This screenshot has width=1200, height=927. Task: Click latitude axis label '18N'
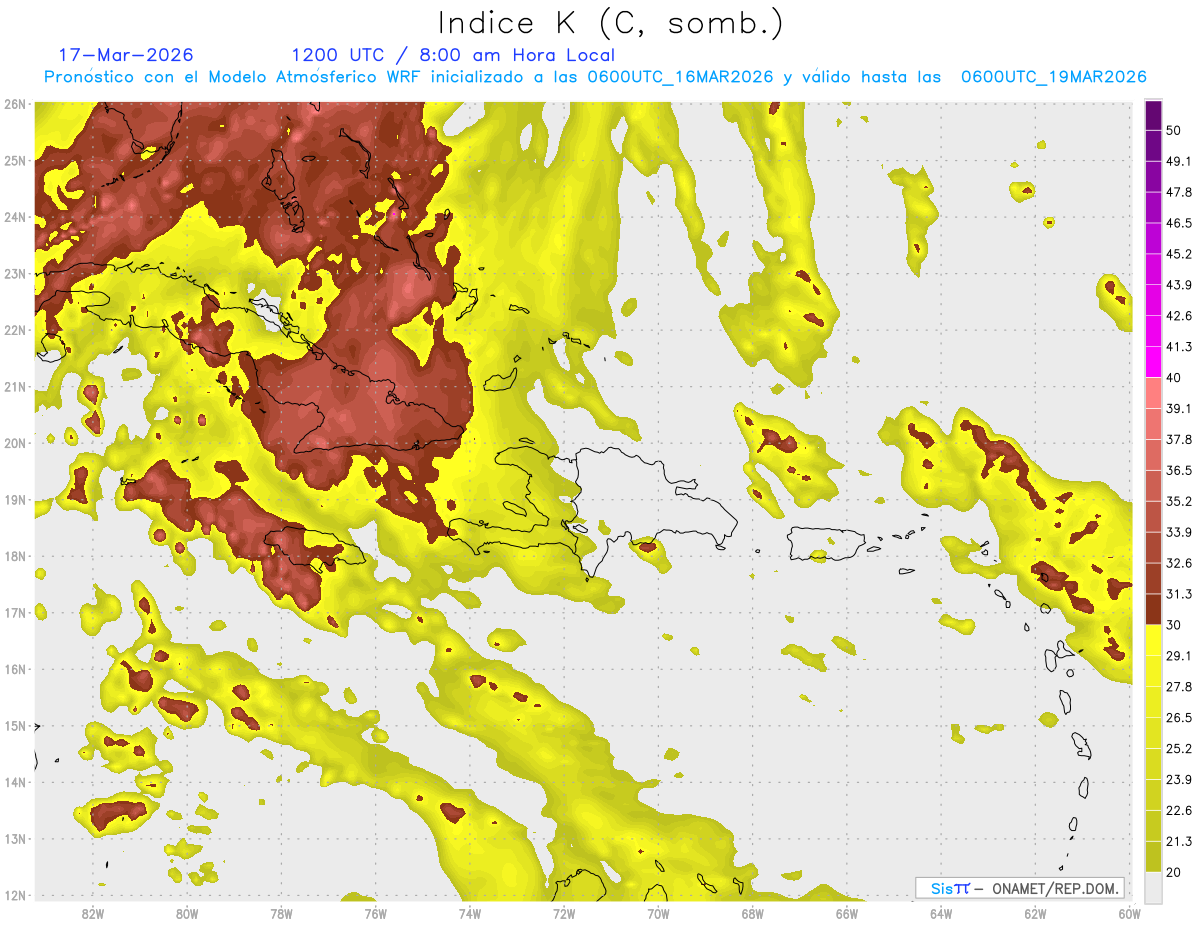point(16,556)
